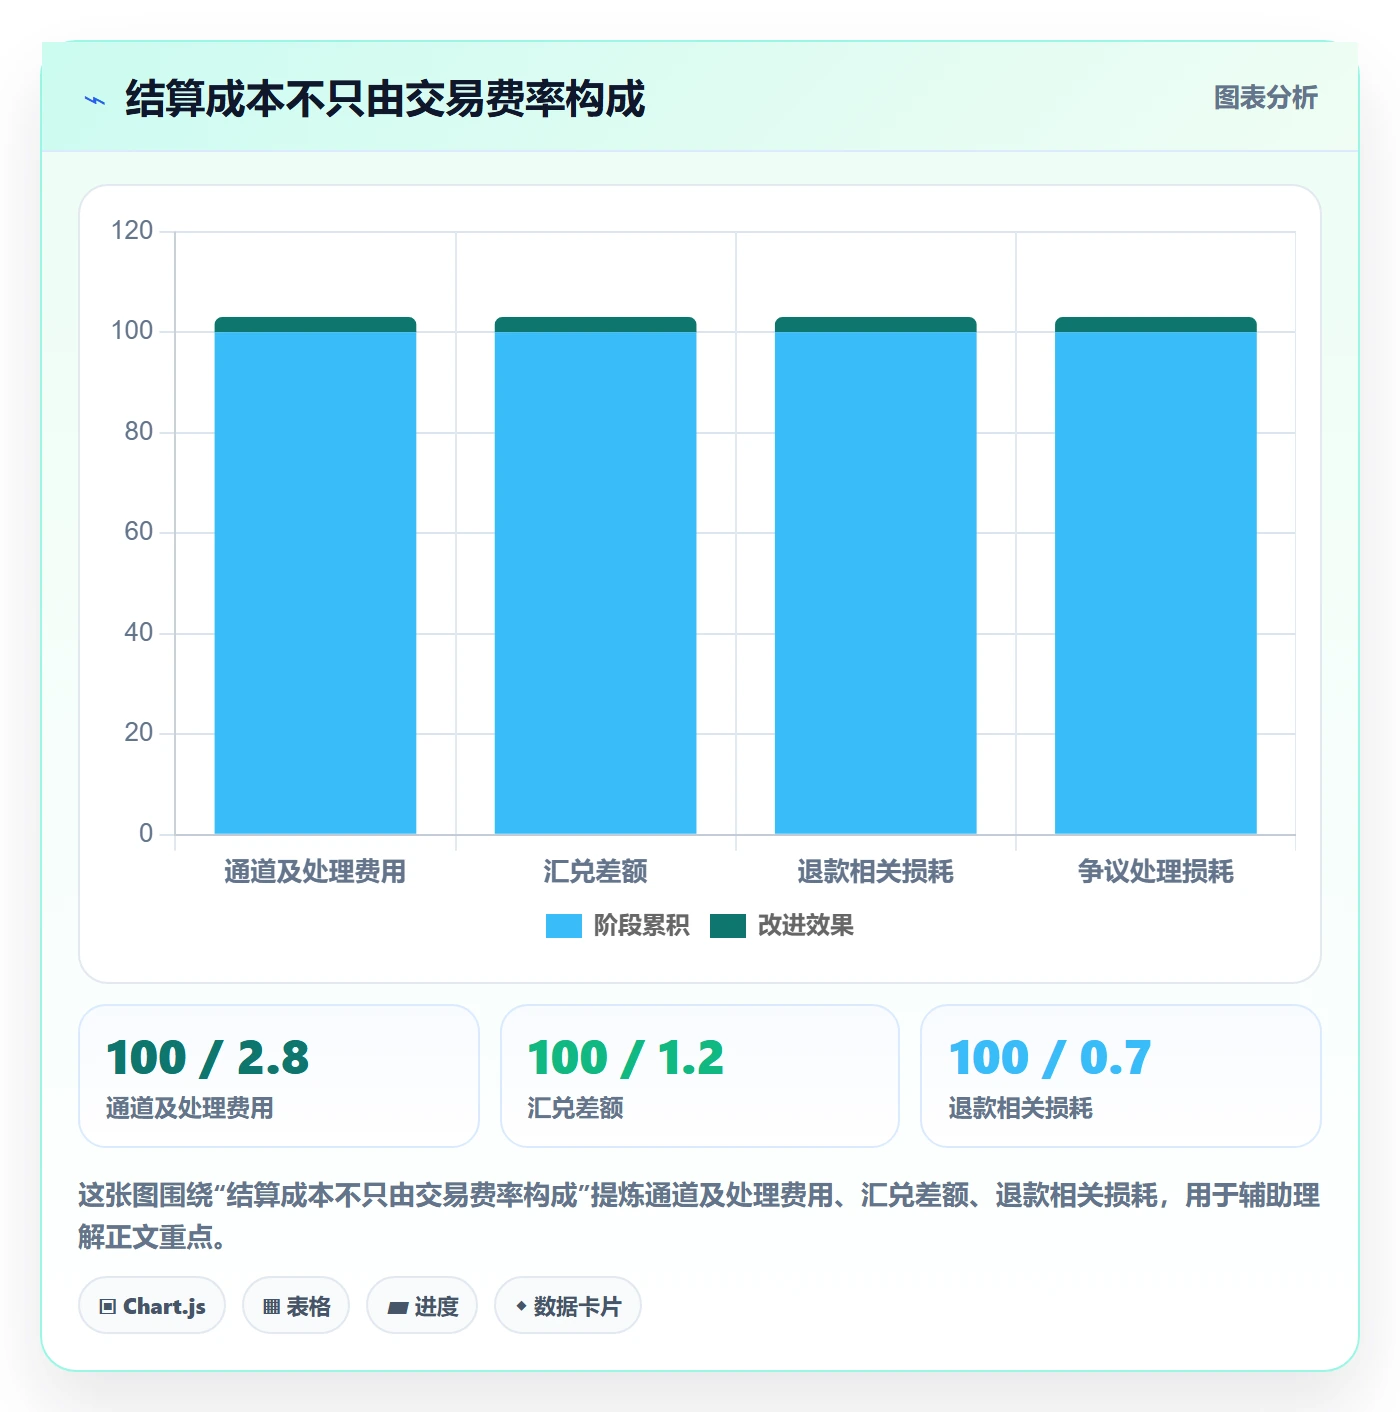Click the Chart.js tag
1400x1412 pixels.
[152, 1306]
